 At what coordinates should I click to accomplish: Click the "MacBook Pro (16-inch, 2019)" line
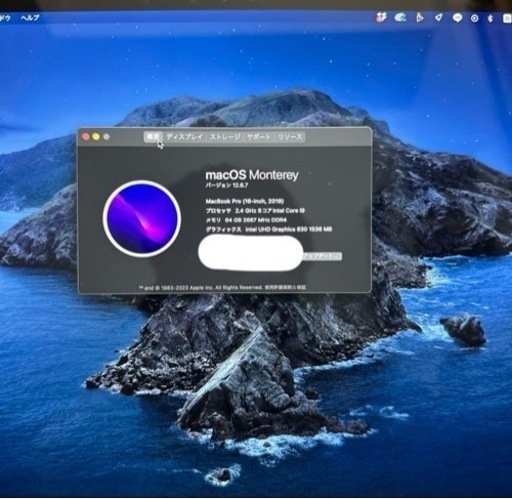tap(245, 201)
